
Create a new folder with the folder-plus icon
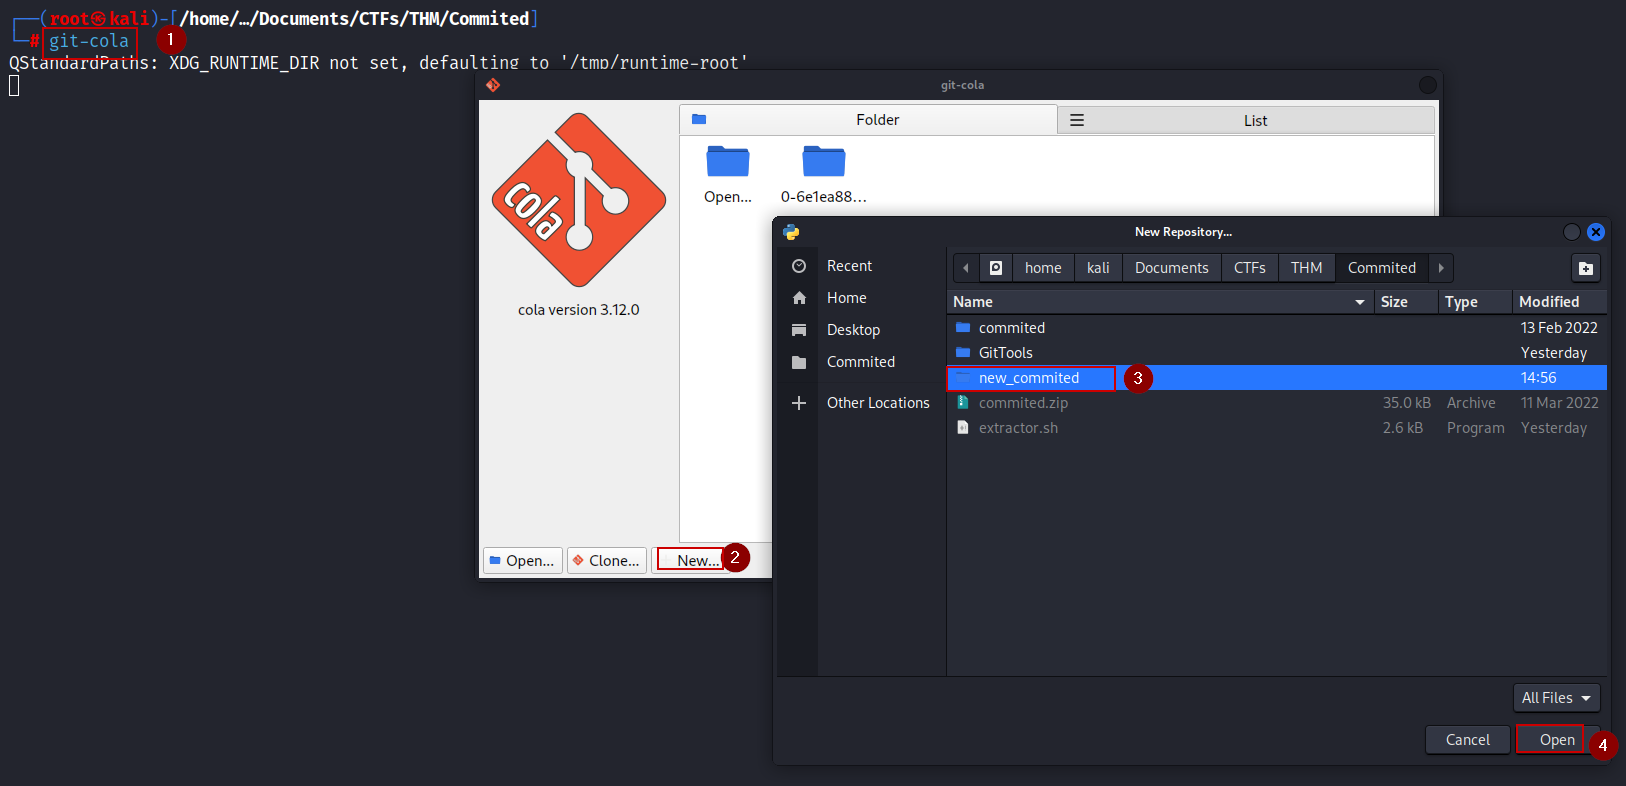pos(1586,268)
